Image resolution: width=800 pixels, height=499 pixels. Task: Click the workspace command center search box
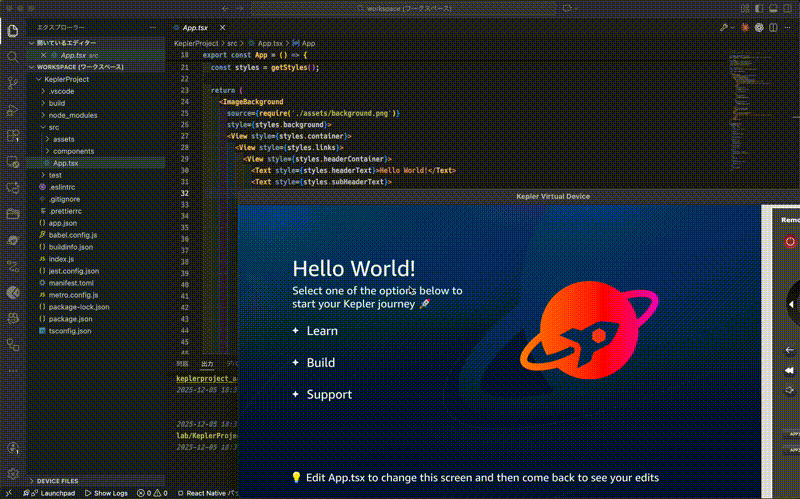coord(404,8)
